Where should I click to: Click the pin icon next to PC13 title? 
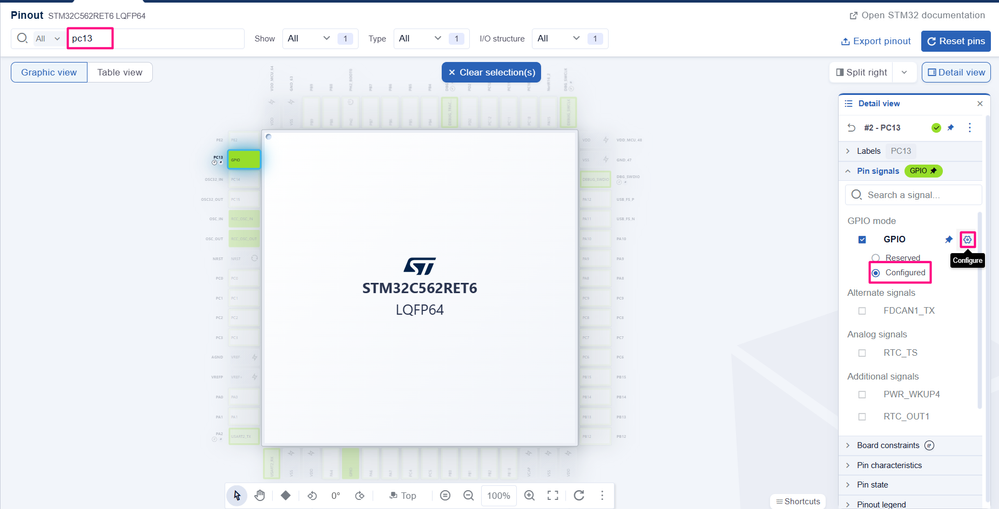tap(951, 127)
